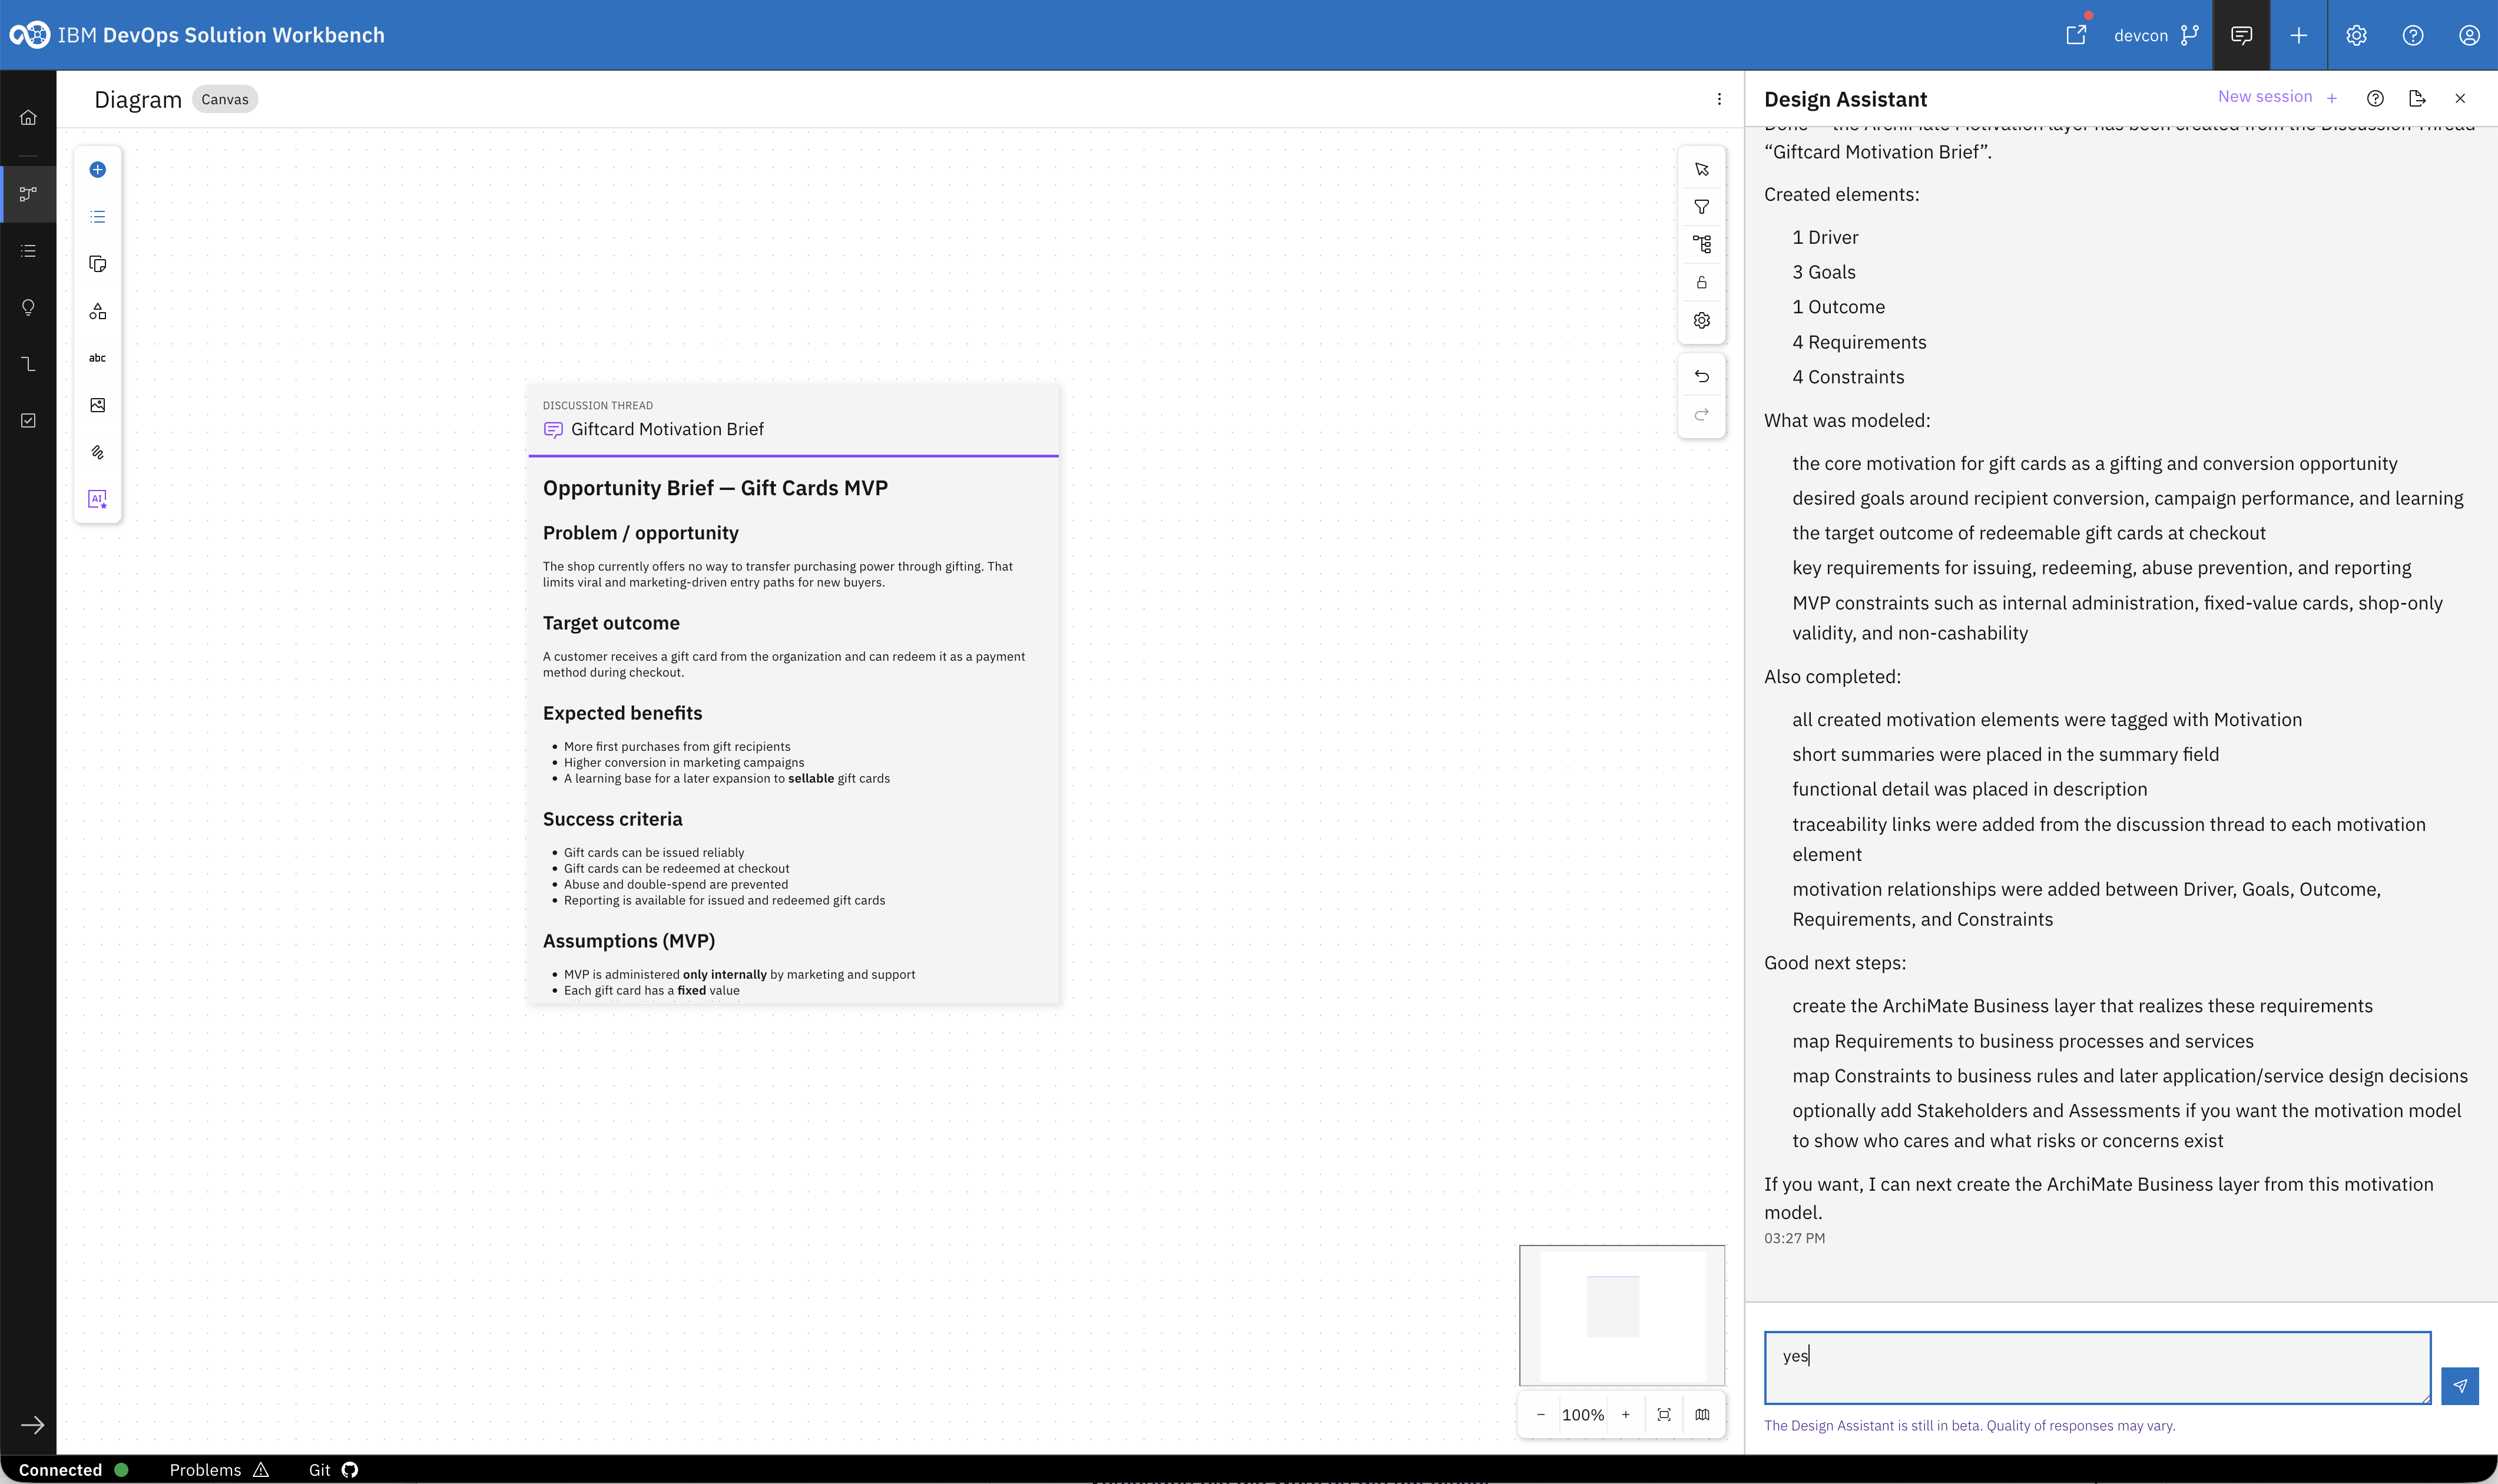Open the AI assistant tool in palette
2498x1484 pixels.
click(97, 499)
